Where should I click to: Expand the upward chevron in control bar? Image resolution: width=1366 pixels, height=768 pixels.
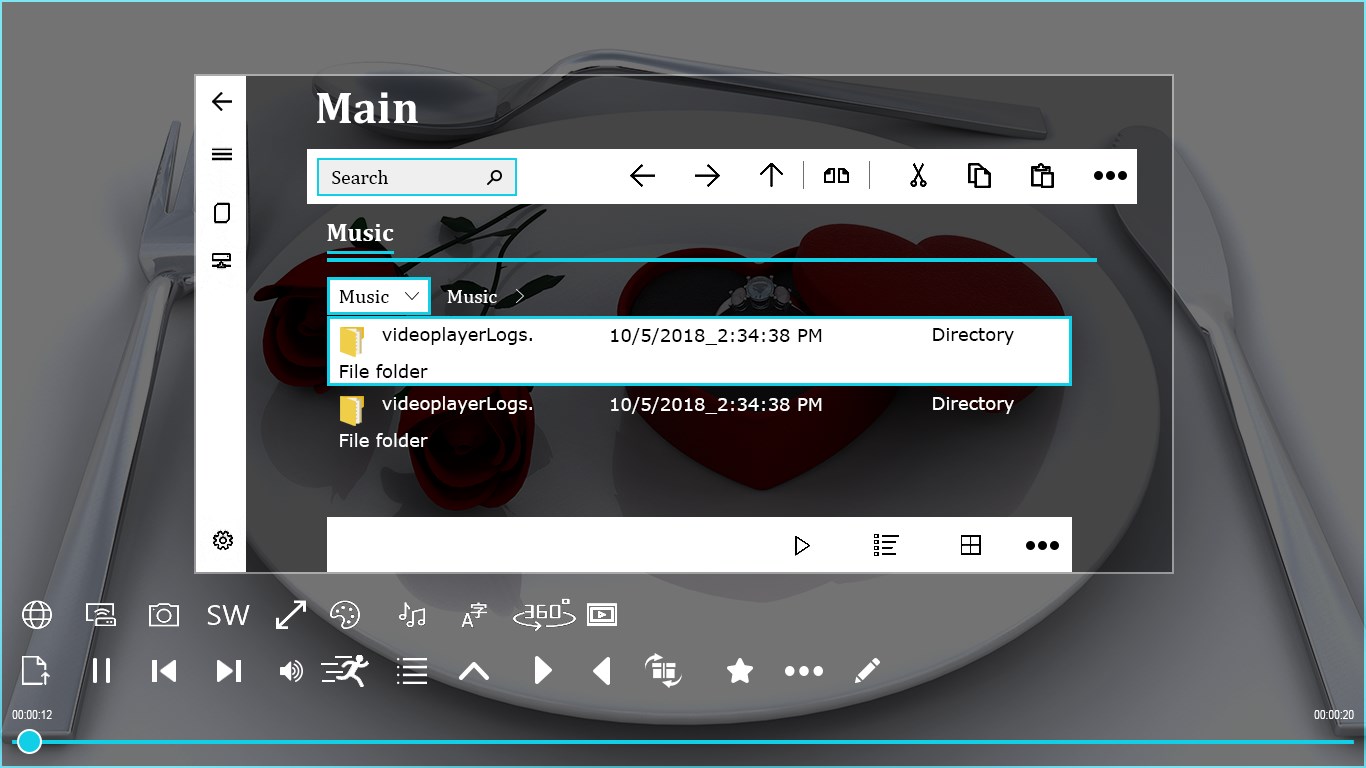474,671
